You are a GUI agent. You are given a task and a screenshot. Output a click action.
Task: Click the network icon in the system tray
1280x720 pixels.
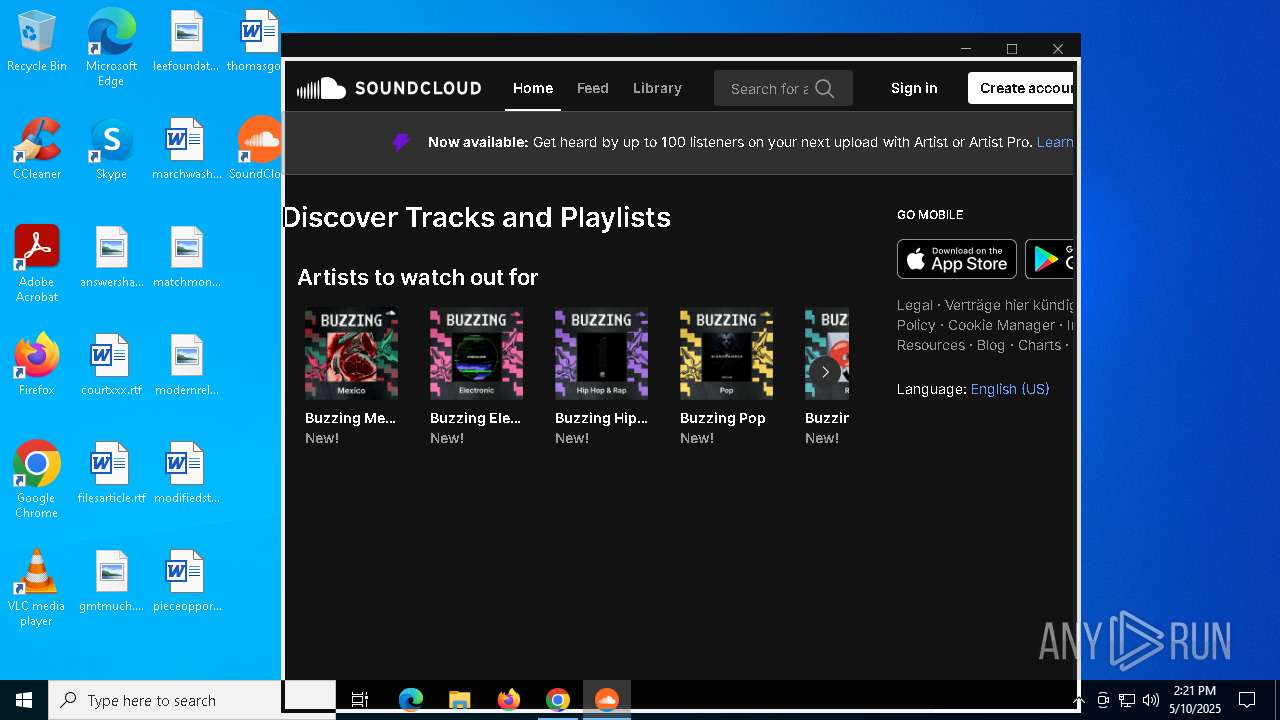point(1126,700)
